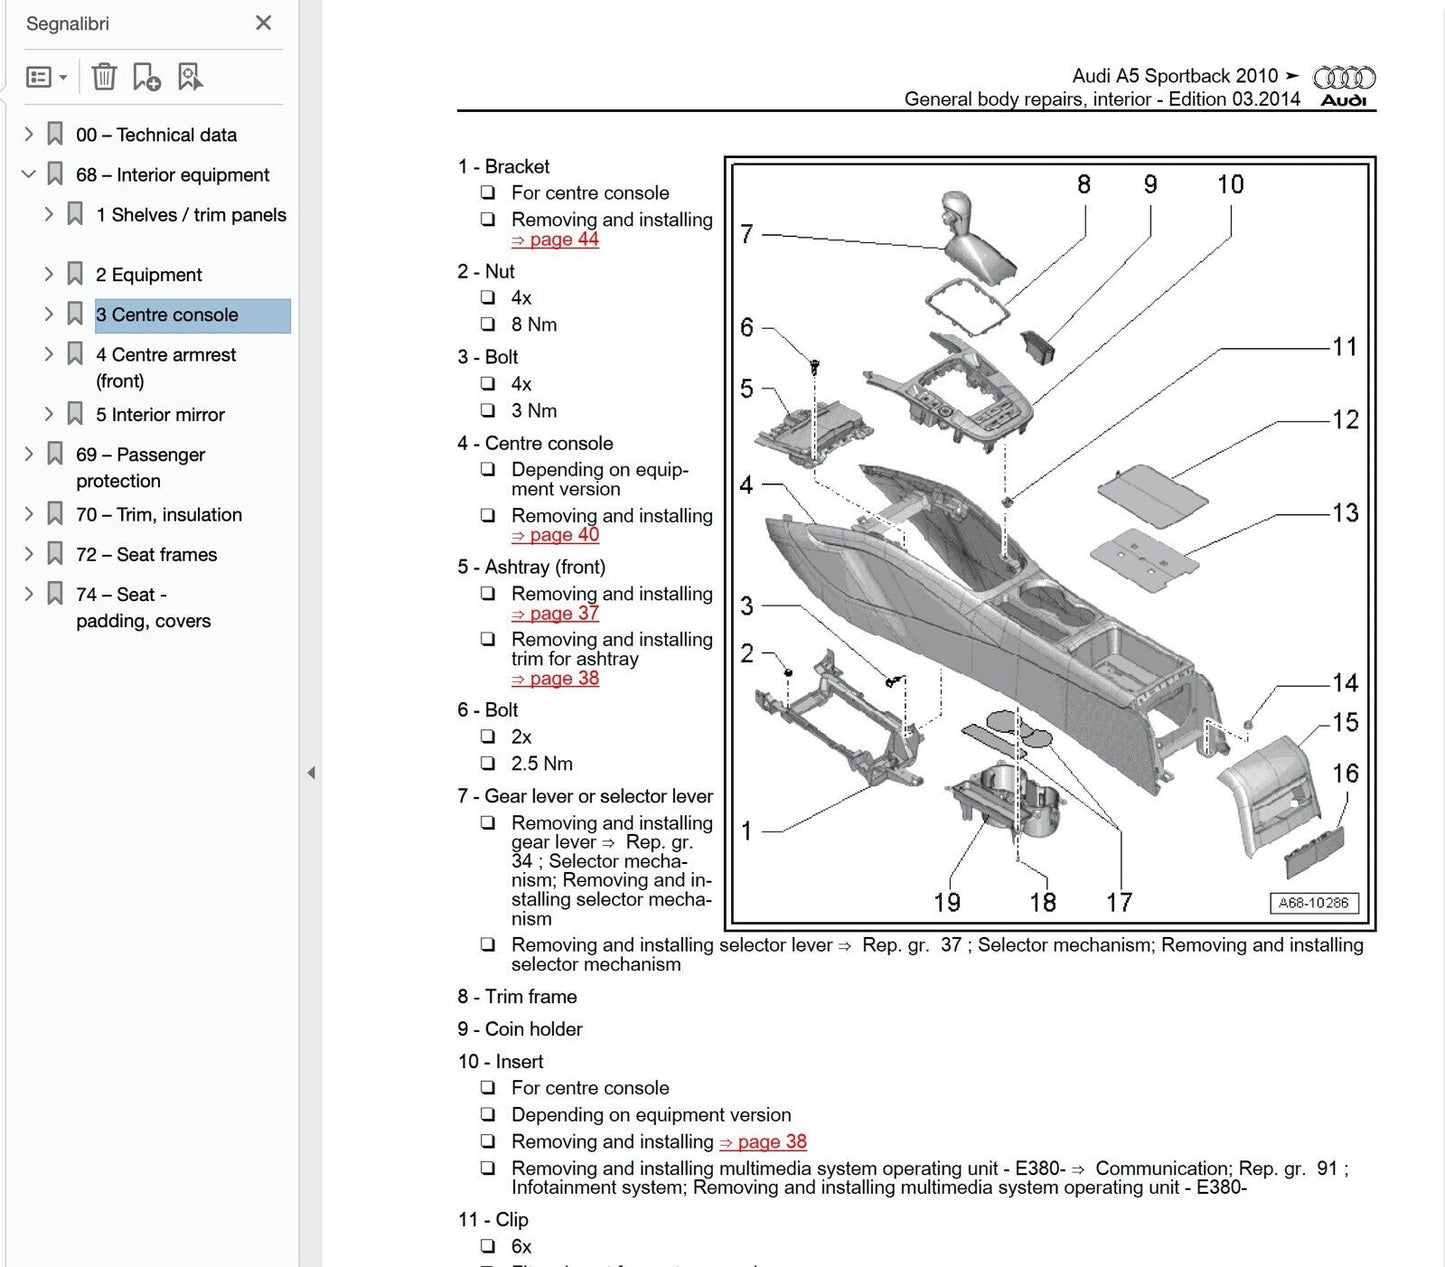This screenshot has height=1267, width=1445.
Task: Click bookmark icon beside 00 – Technical data
Action: [x=55, y=134]
